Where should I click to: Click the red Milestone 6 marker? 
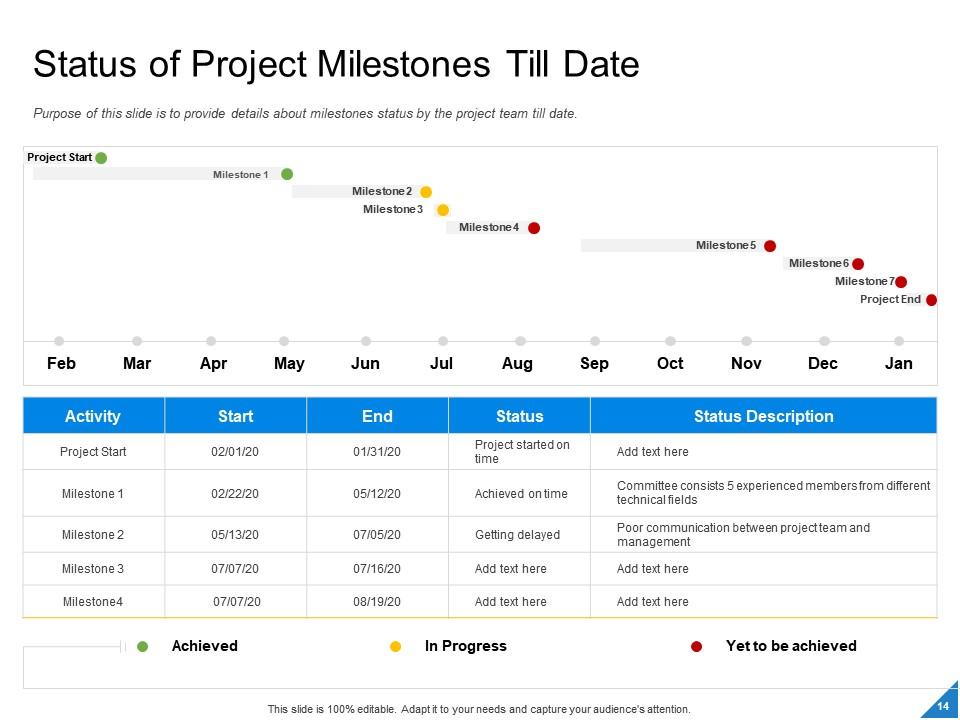click(858, 264)
